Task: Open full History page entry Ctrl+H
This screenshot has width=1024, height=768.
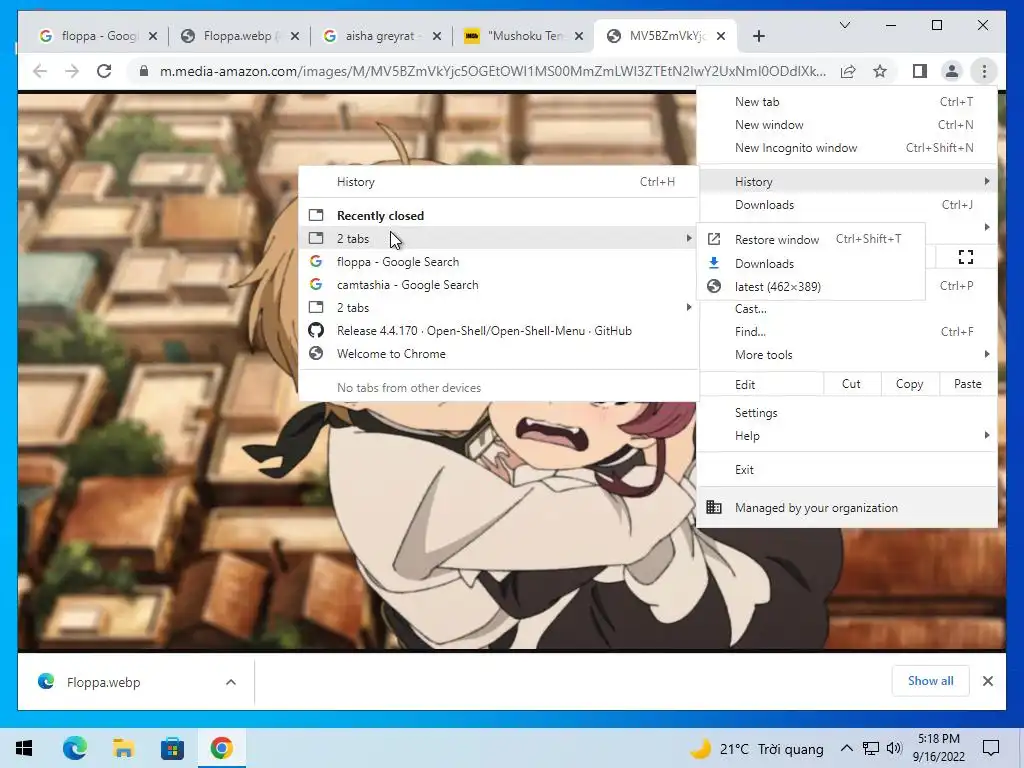Action: tap(499, 182)
